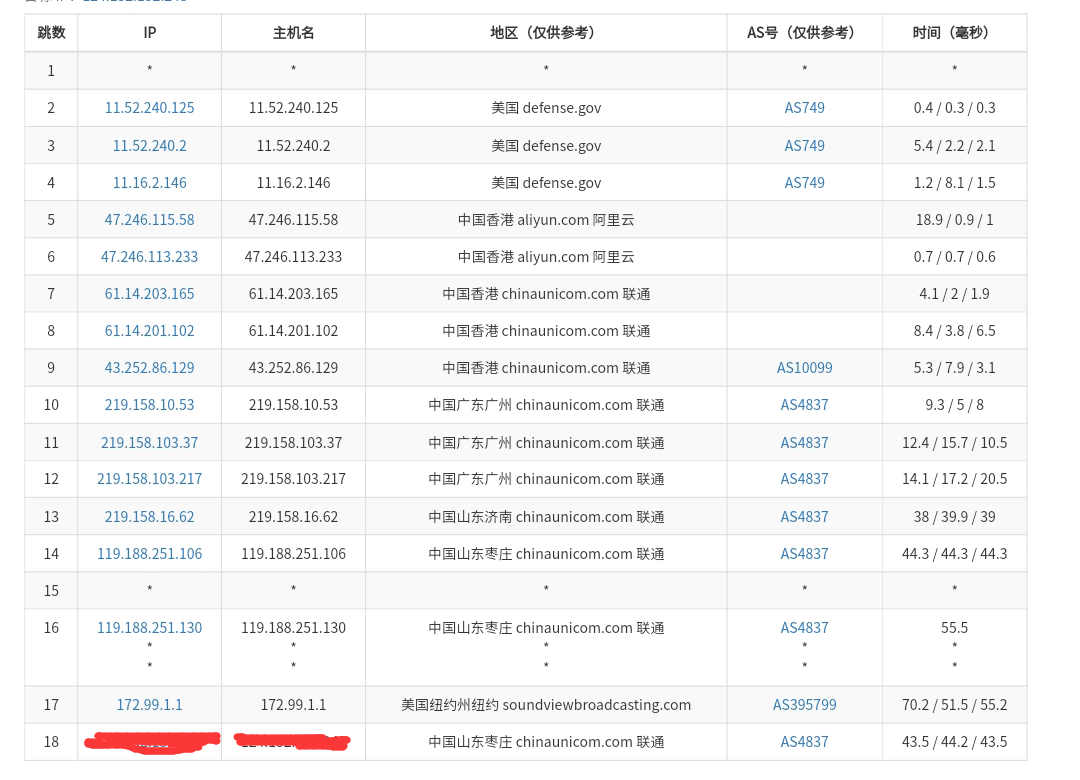The image size is (1080, 780).
Task: Open IP link 219.158.16.62
Action: [149, 517]
